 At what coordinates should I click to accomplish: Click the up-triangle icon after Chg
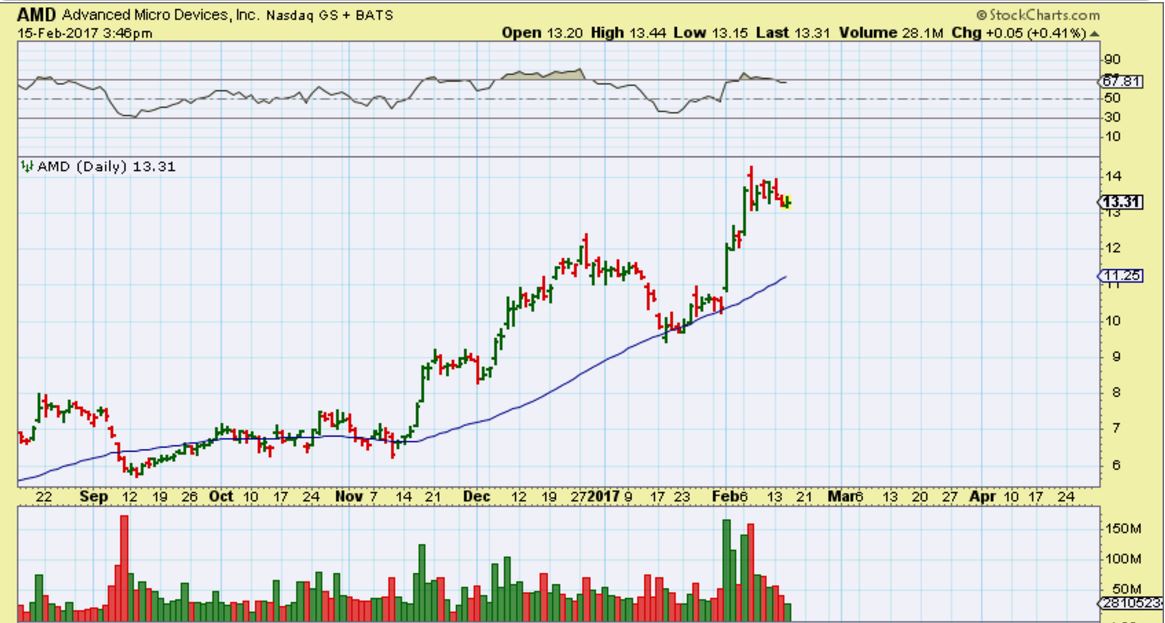pos(1094,34)
